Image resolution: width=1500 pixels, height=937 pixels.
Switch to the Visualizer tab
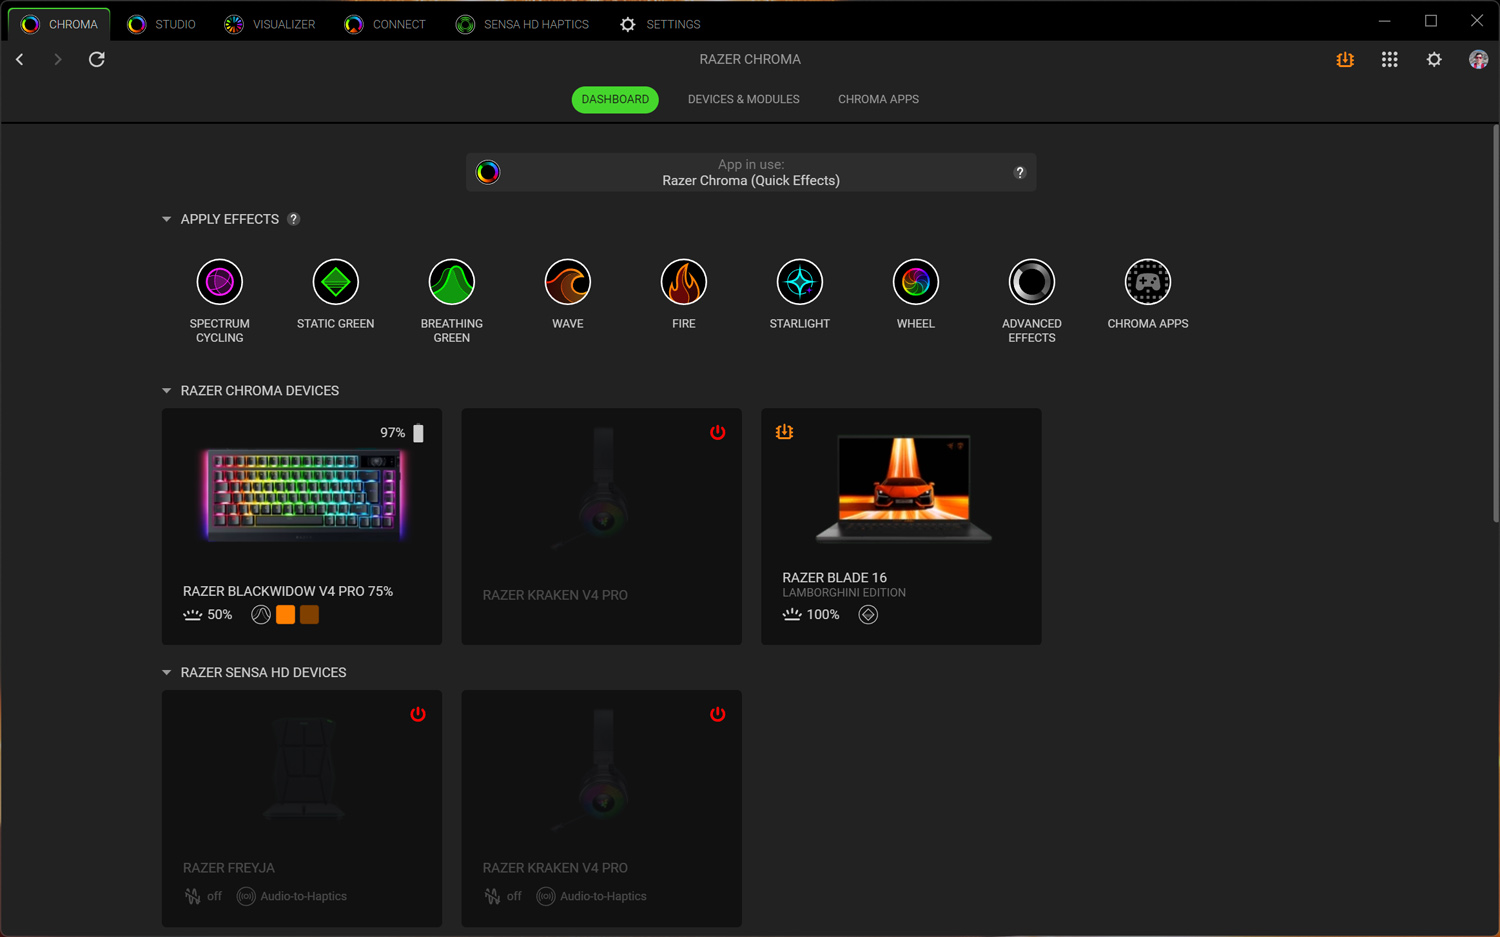[x=270, y=24]
